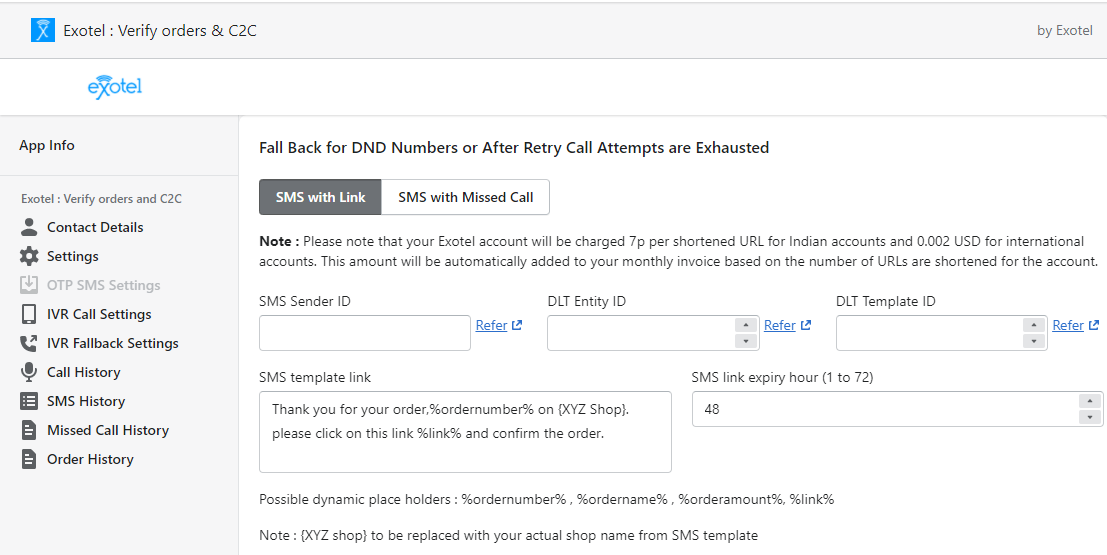Open the Refer link for SMS Sender ID
The height and width of the screenshot is (555, 1107).
491,325
